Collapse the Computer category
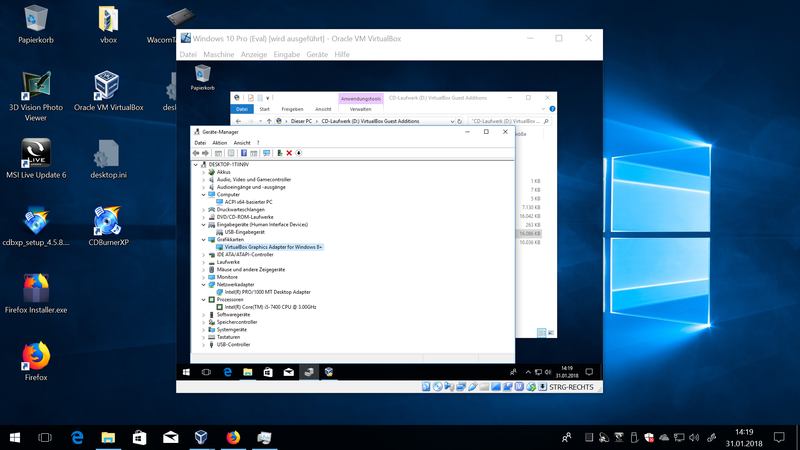 pos(204,195)
